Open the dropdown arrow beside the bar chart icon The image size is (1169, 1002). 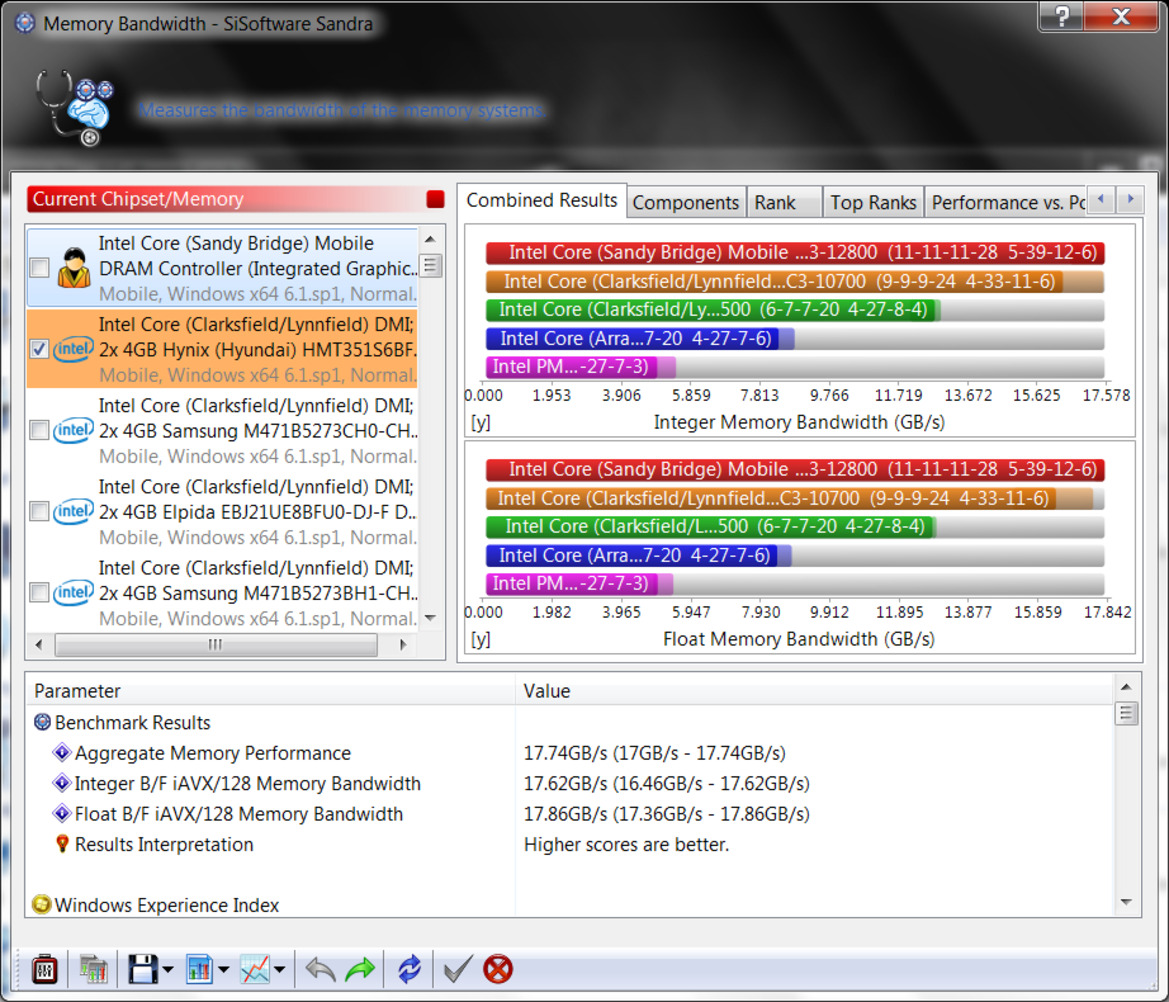(224, 970)
